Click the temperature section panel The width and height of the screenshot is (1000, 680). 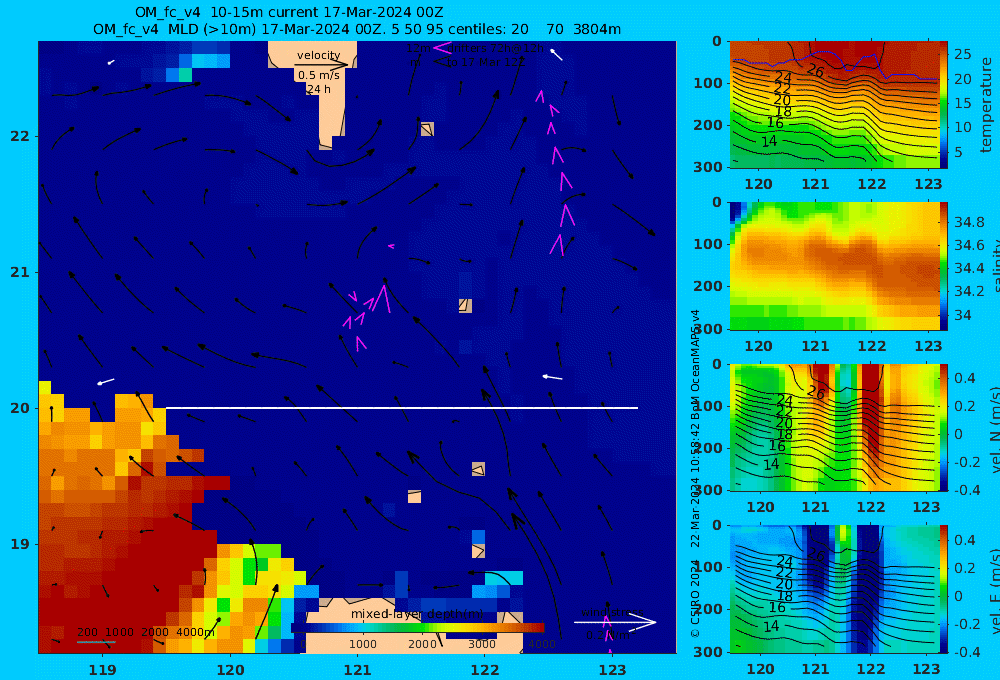pyautogui.click(x=834, y=105)
